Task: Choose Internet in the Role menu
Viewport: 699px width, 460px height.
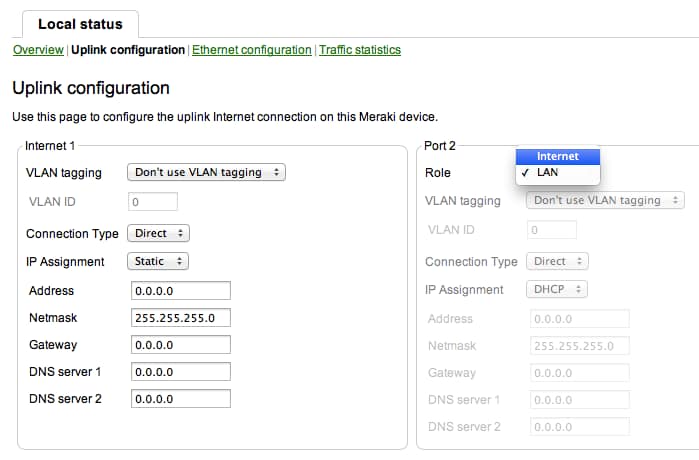Action: 558,156
